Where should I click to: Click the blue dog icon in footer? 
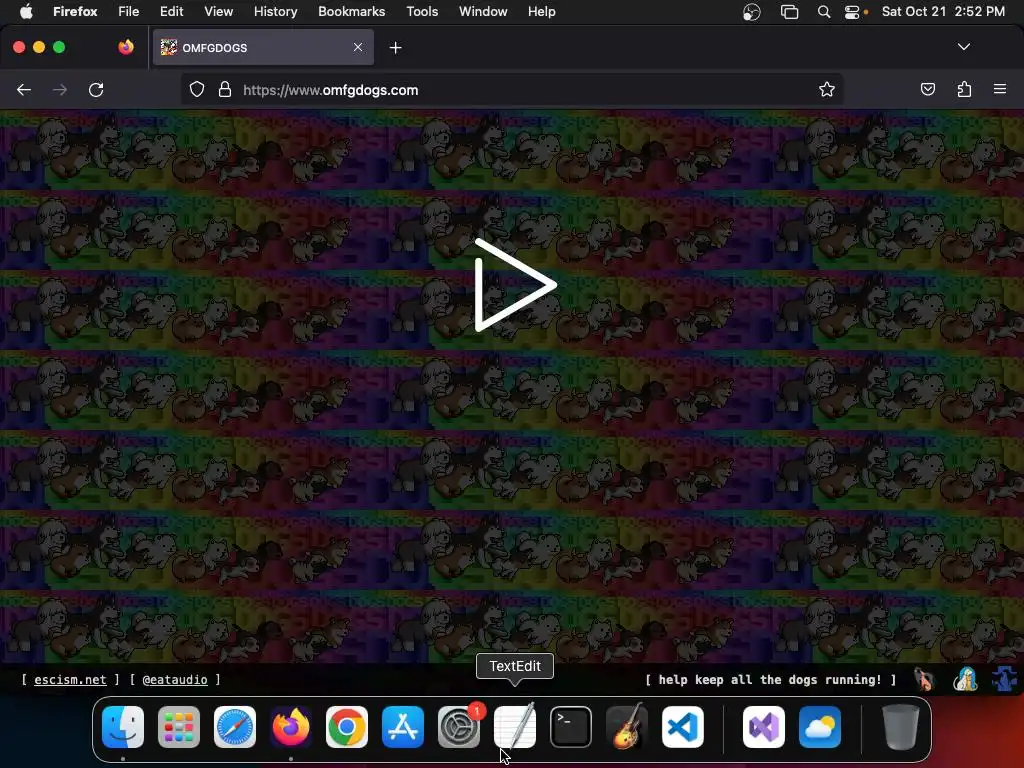click(x=1004, y=679)
